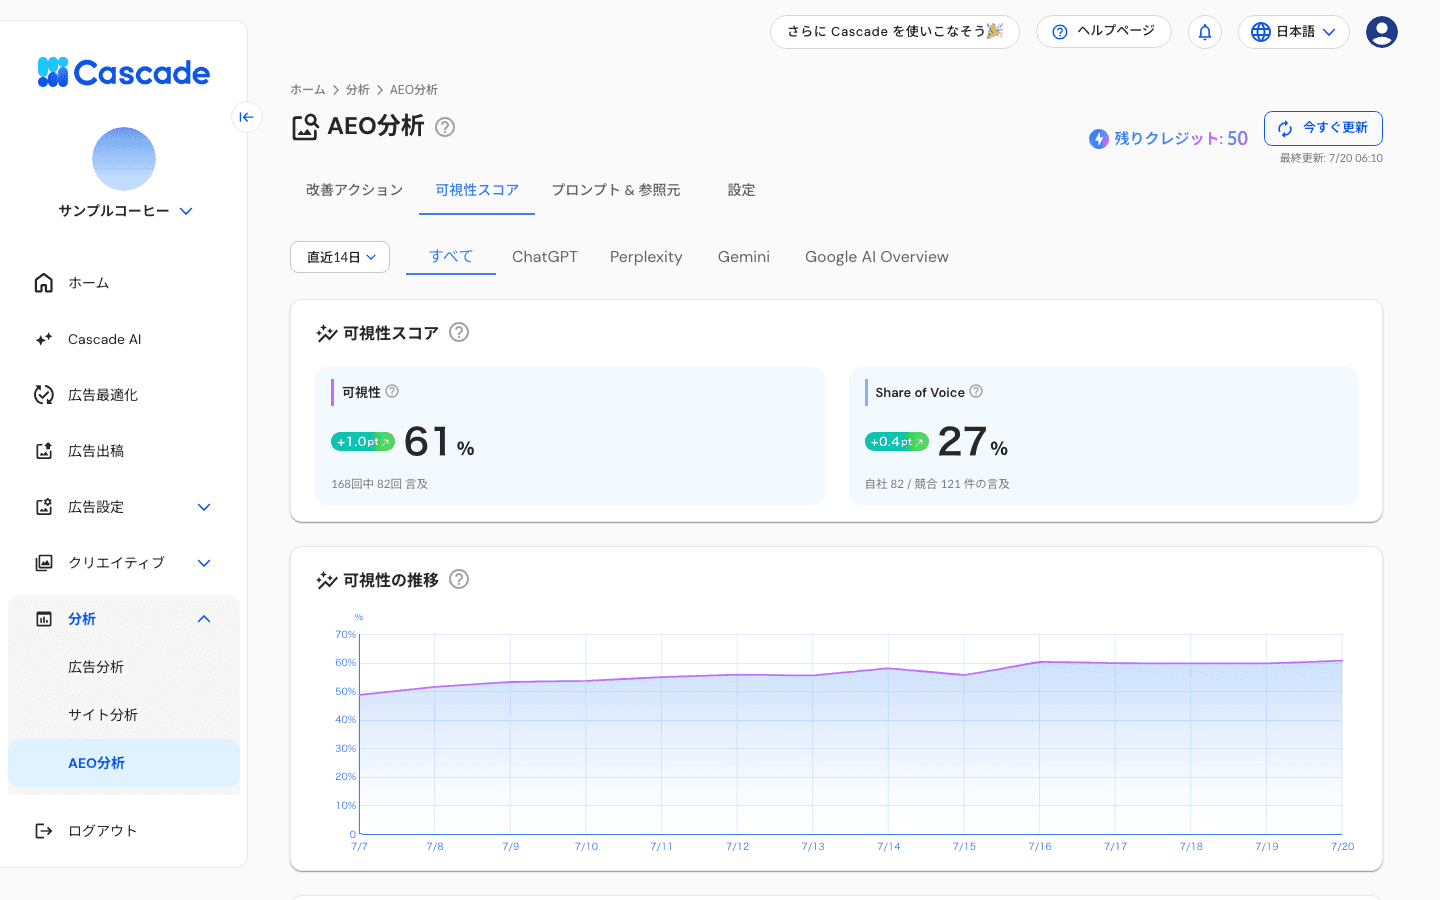
Task: Click the sparkle icon beside 可視性スコア heading
Action: tap(327, 333)
